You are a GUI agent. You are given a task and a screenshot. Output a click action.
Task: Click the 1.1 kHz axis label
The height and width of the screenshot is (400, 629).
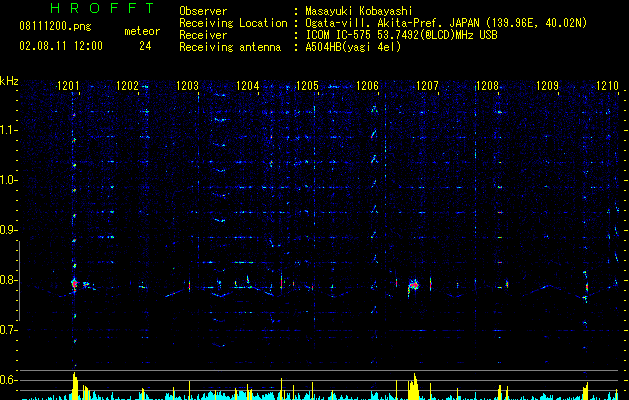click(x=8, y=130)
